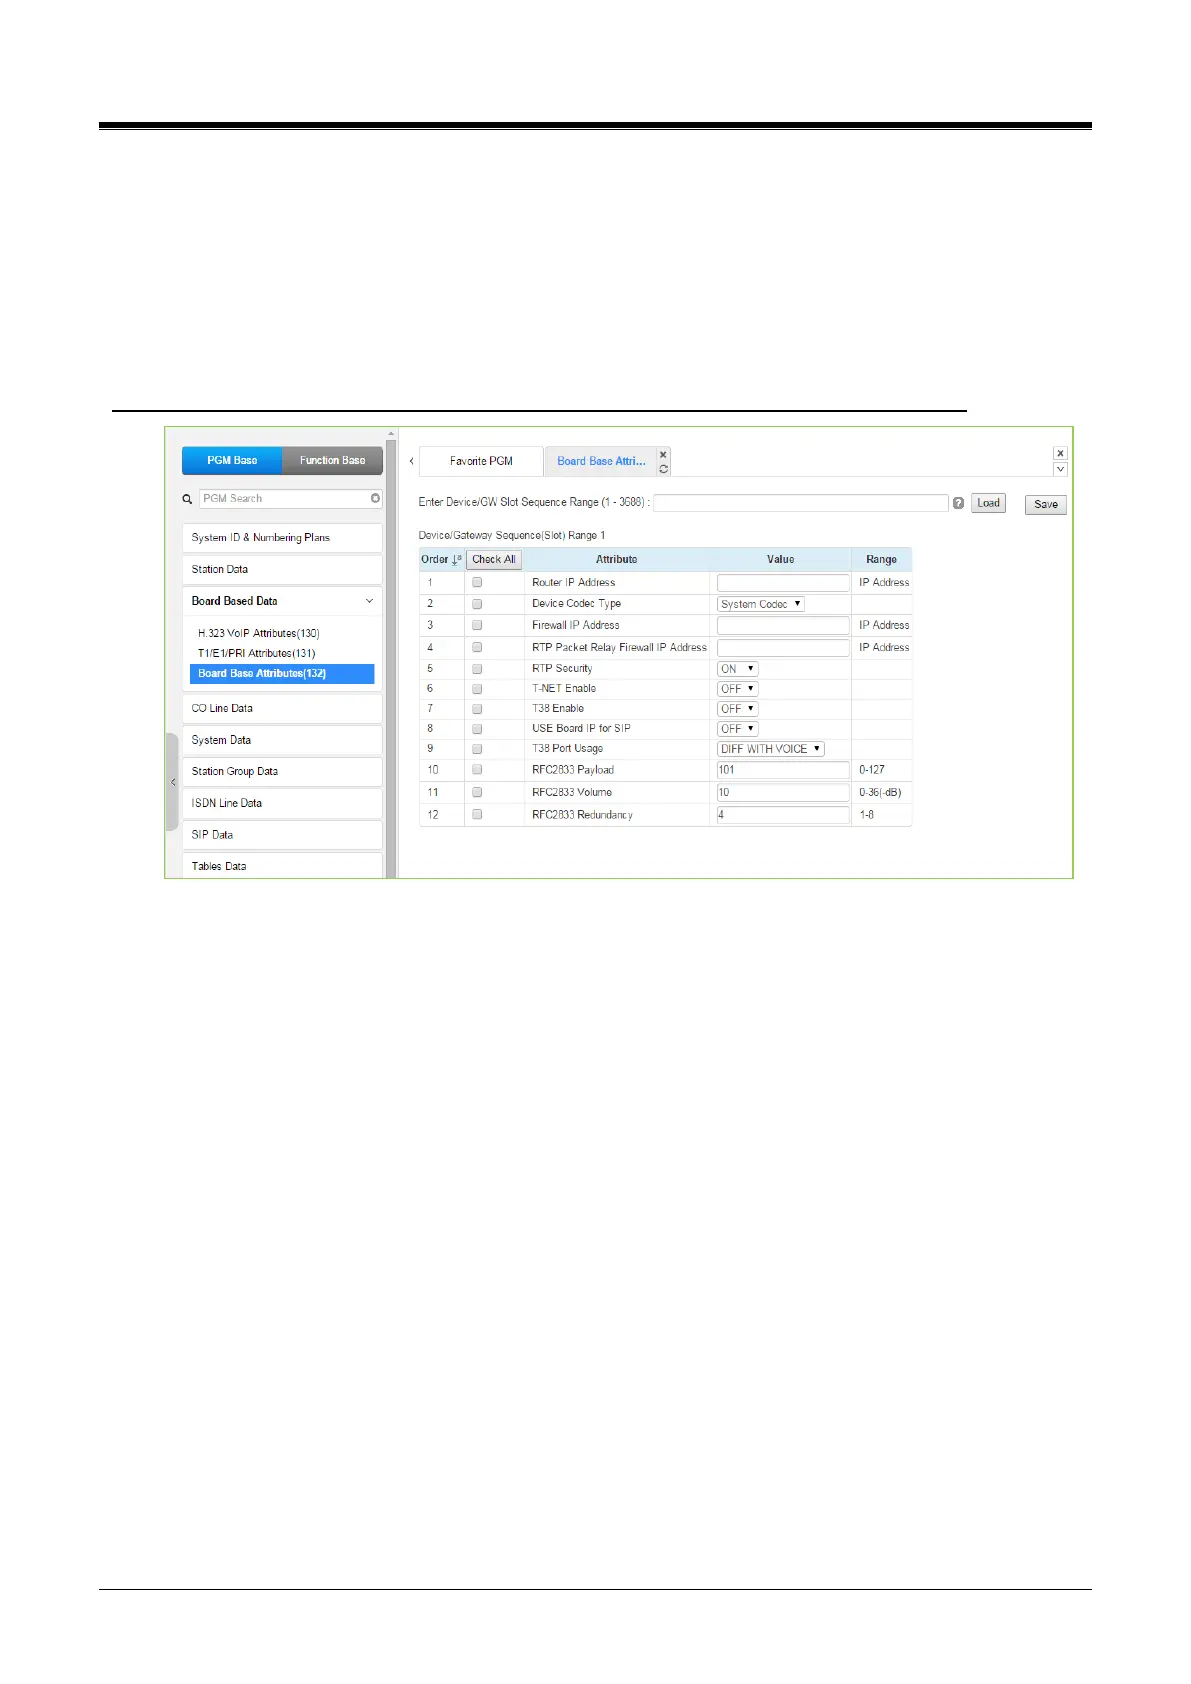Open the T-NET Enable dropdown

coord(738,689)
